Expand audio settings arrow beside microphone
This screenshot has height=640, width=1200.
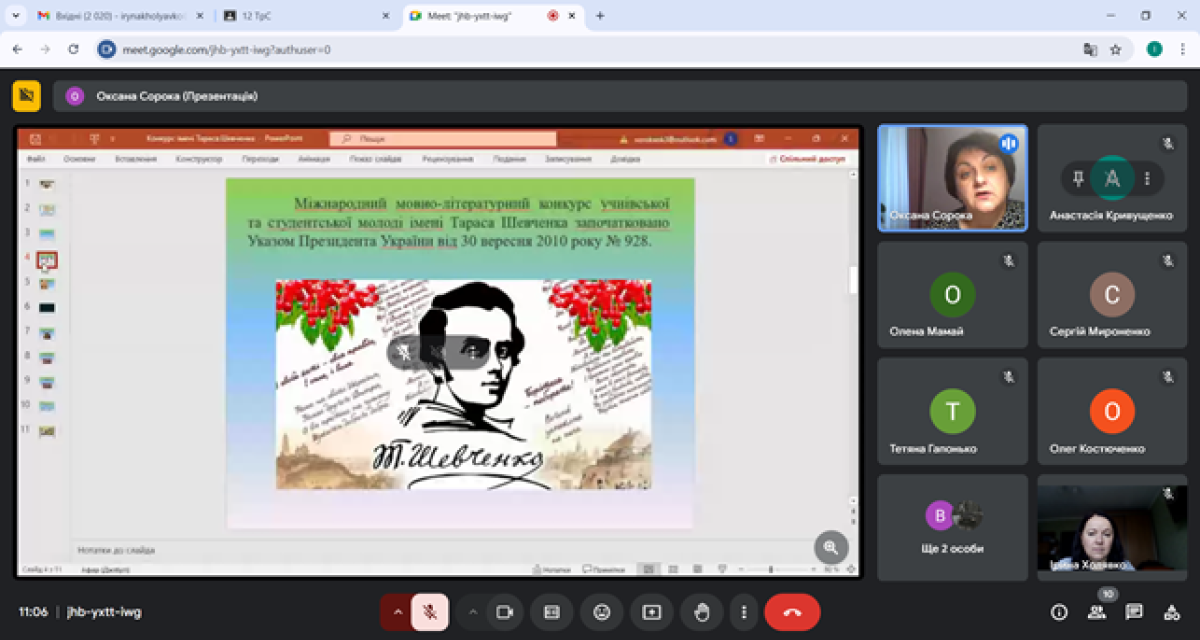tap(397, 612)
